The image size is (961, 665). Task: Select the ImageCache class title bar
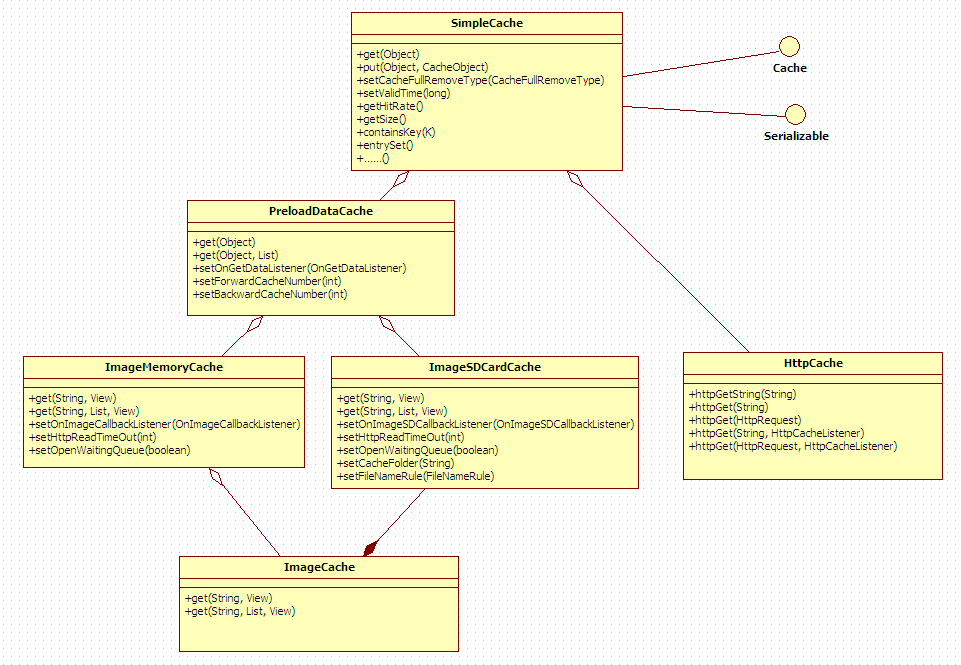click(318, 567)
